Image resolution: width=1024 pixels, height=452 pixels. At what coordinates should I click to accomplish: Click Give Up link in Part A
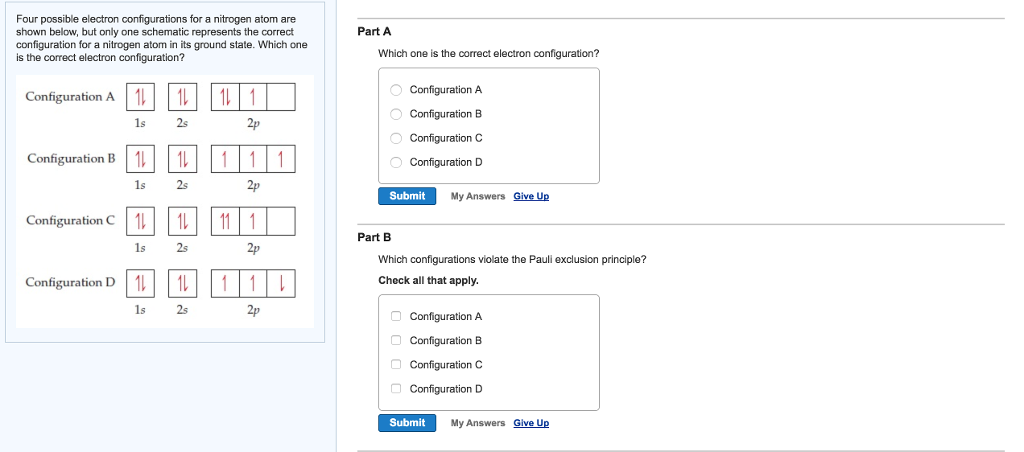tap(531, 196)
